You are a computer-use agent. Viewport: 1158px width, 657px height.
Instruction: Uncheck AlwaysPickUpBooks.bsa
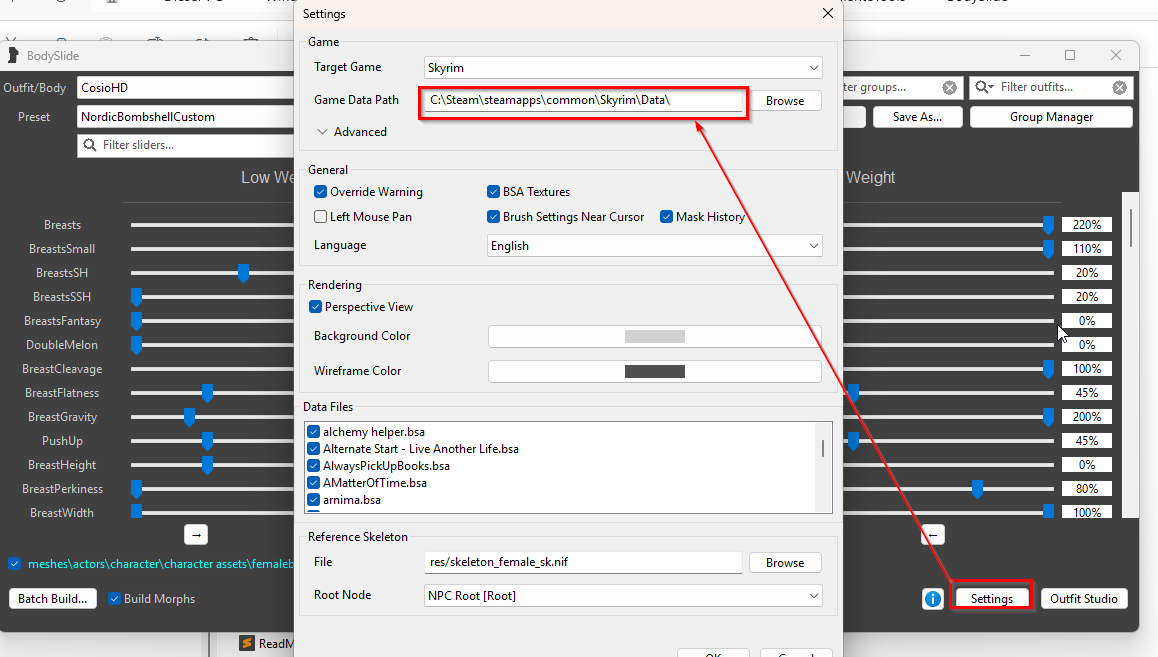click(313, 466)
